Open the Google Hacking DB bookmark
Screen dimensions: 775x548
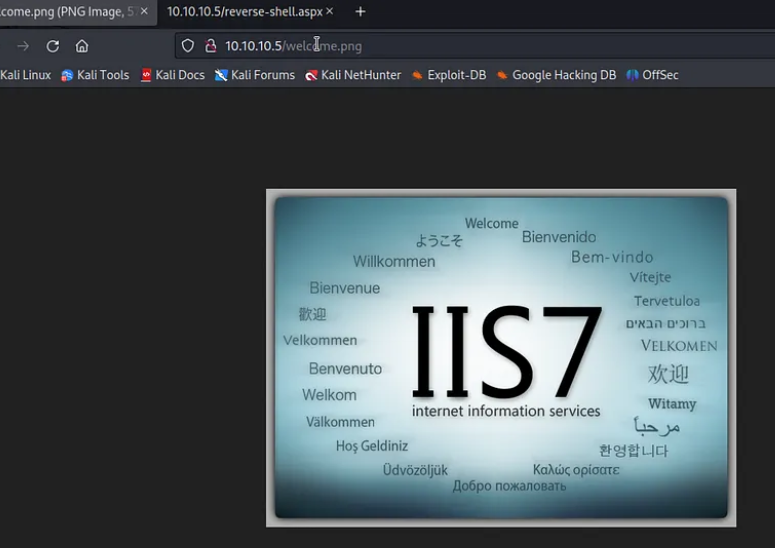coord(556,75)
